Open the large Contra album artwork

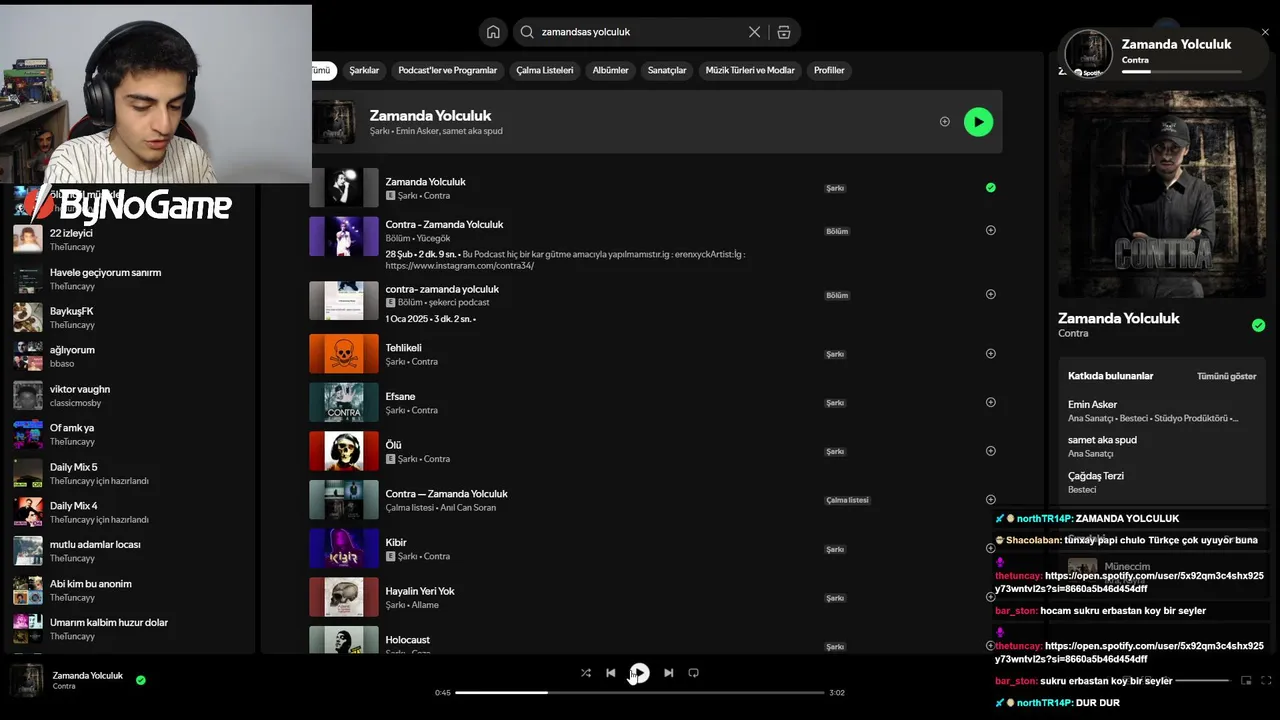(1162, 194)
